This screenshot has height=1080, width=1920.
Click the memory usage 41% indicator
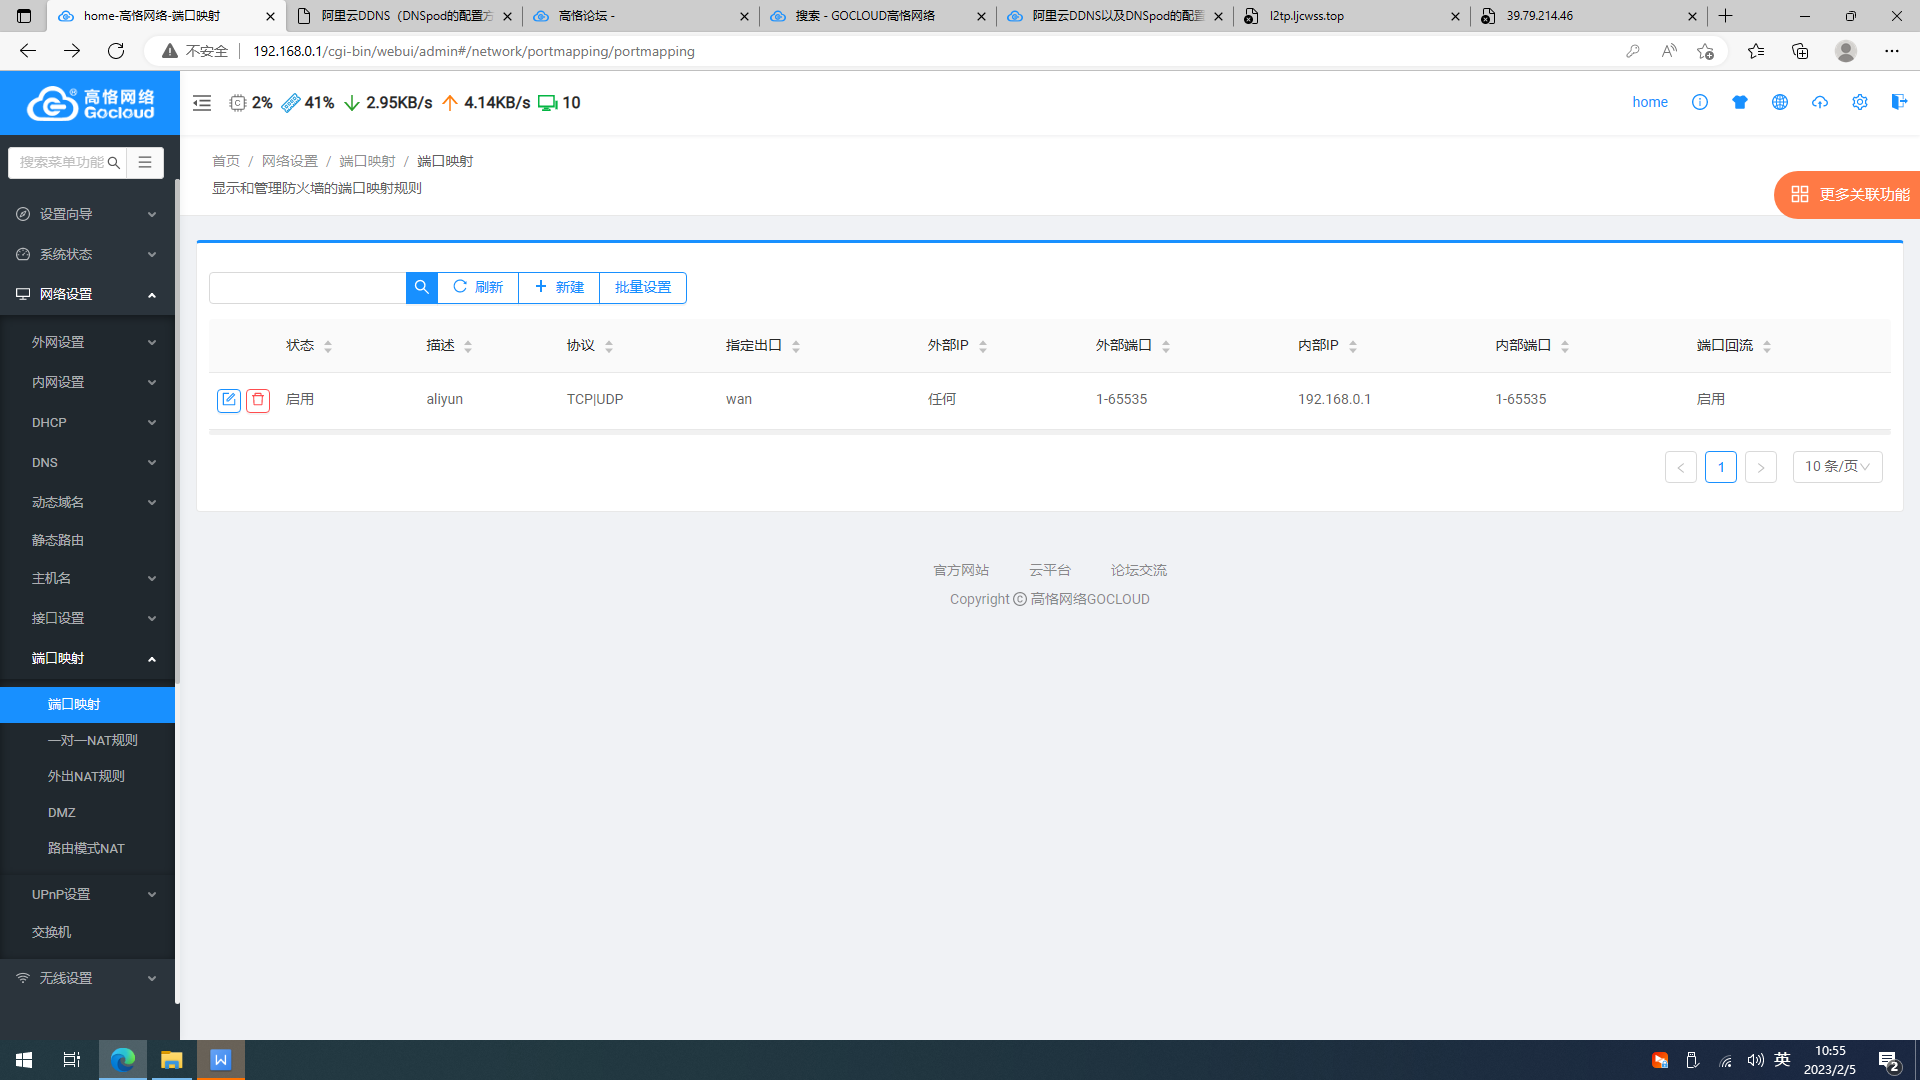tap(308, 103)
